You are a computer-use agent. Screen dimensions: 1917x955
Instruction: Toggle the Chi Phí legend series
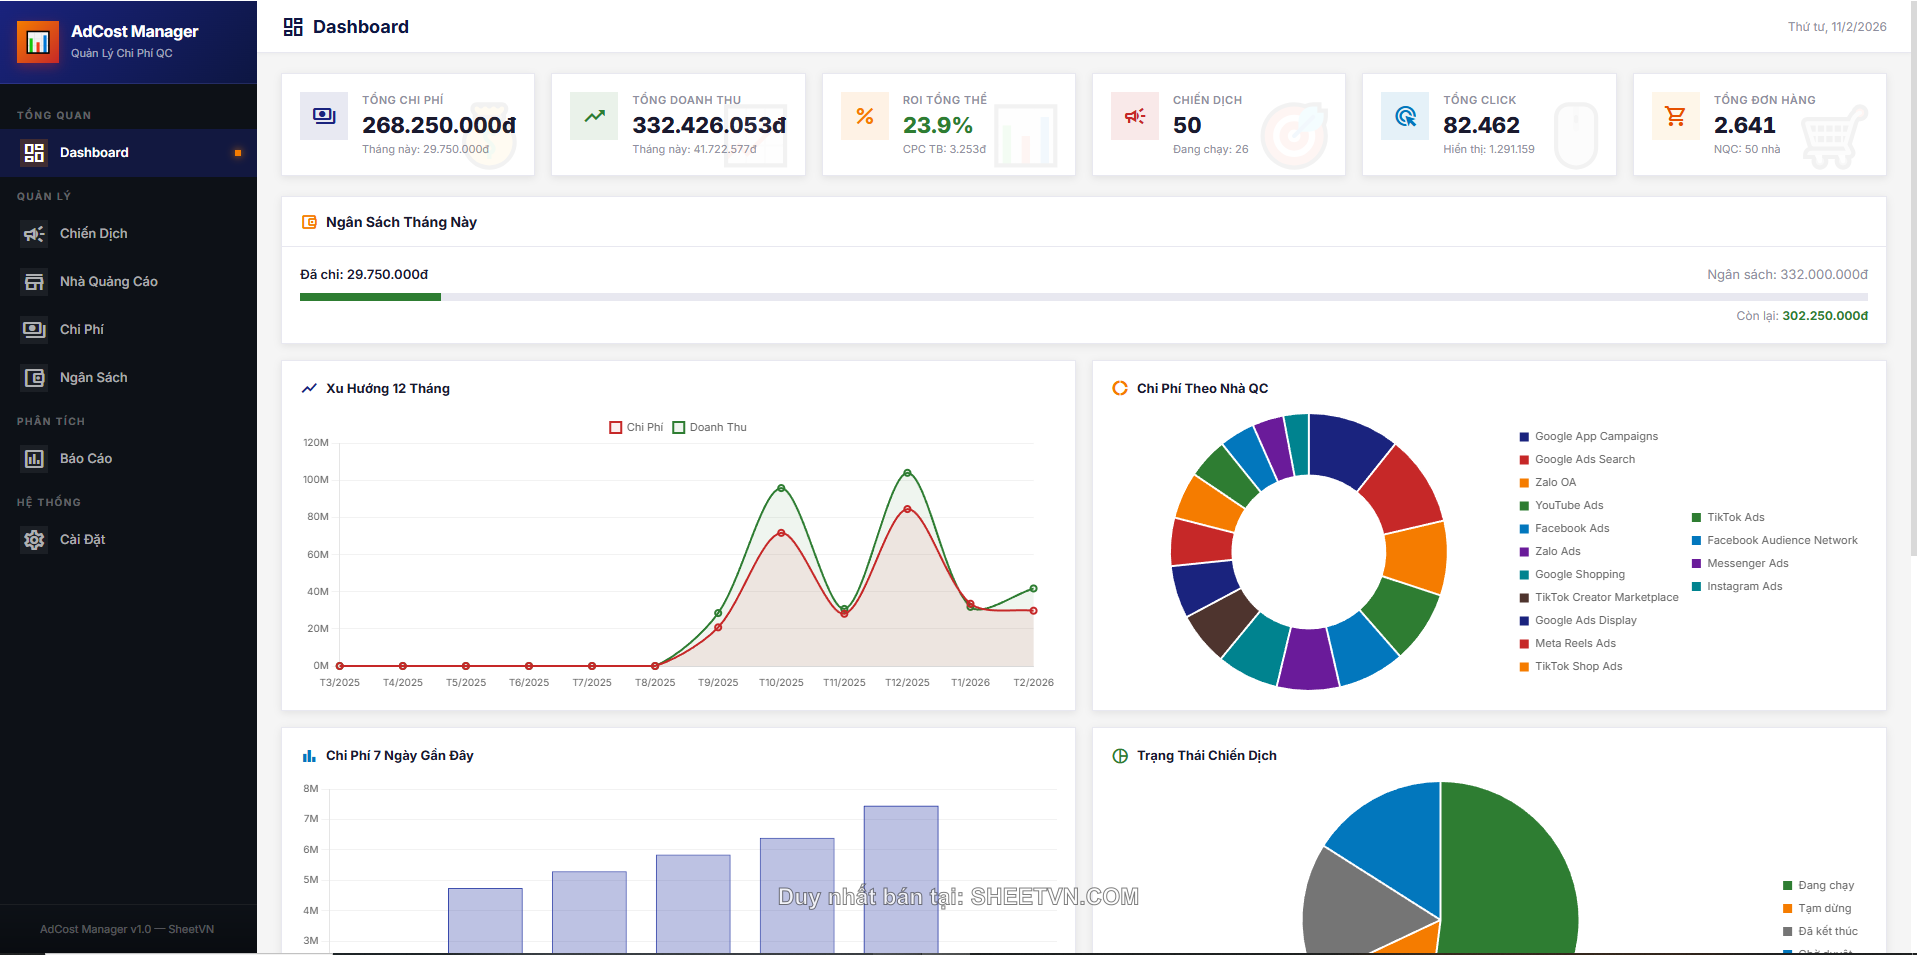[636, 427]
